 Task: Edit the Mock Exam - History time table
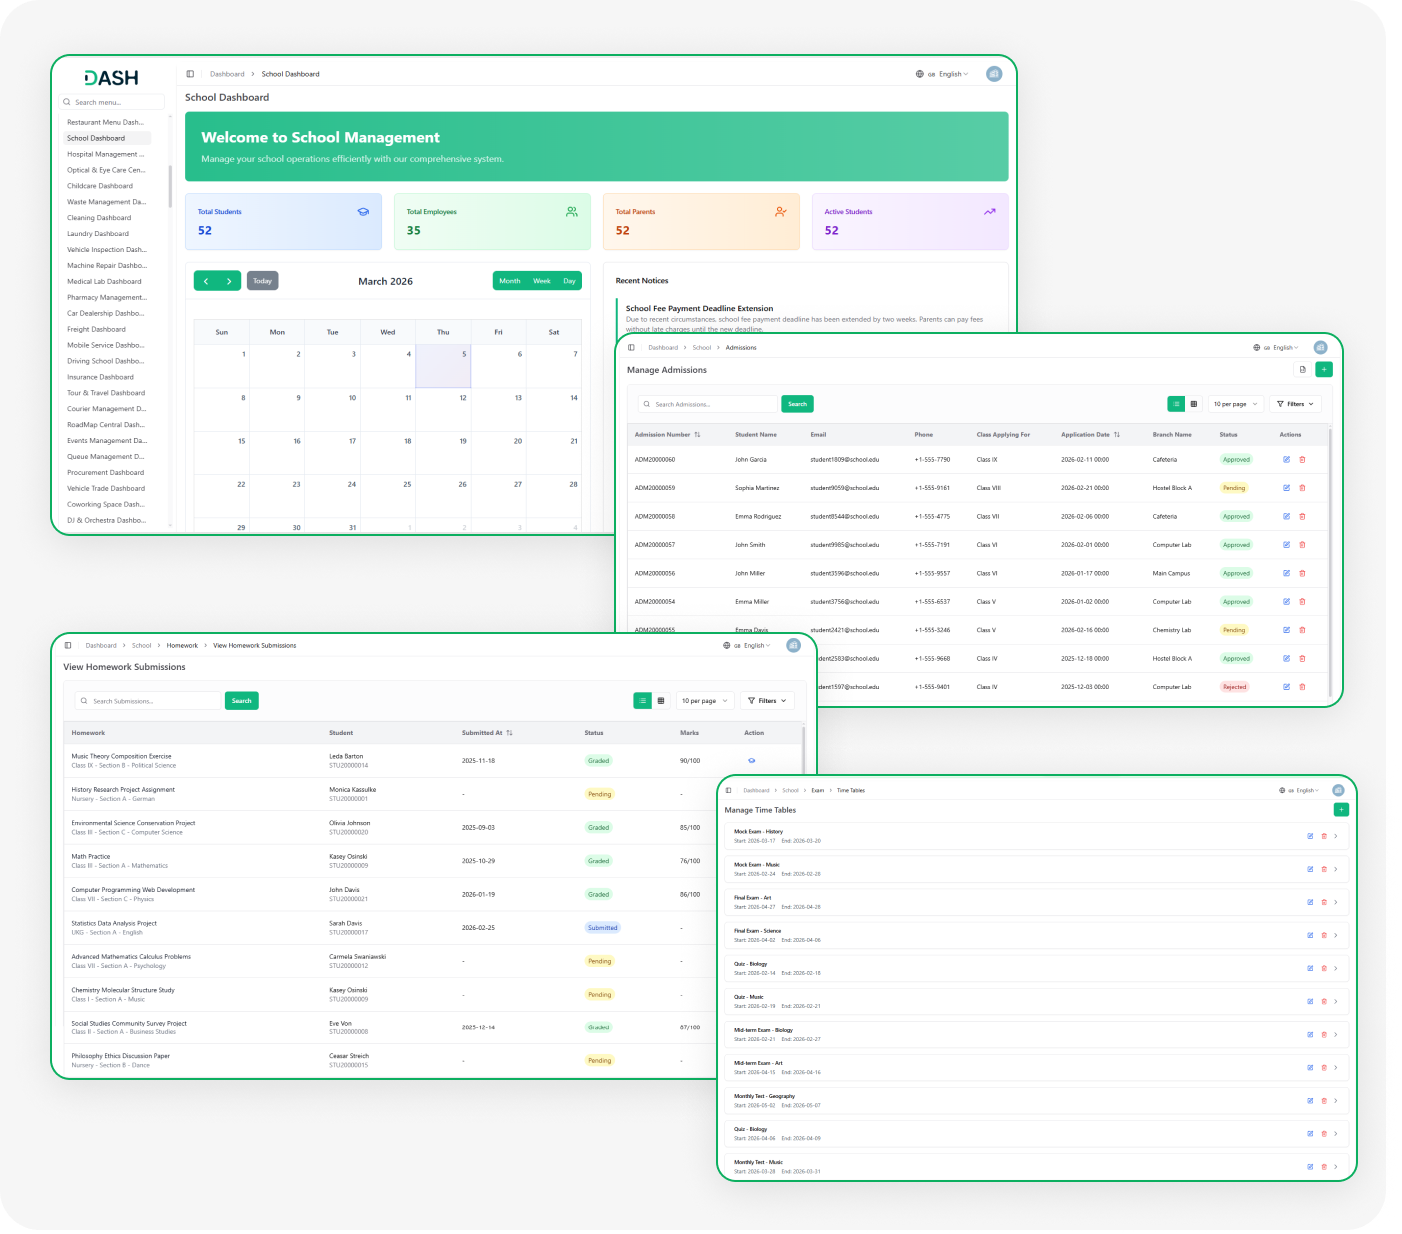[x=1310, y=836]
